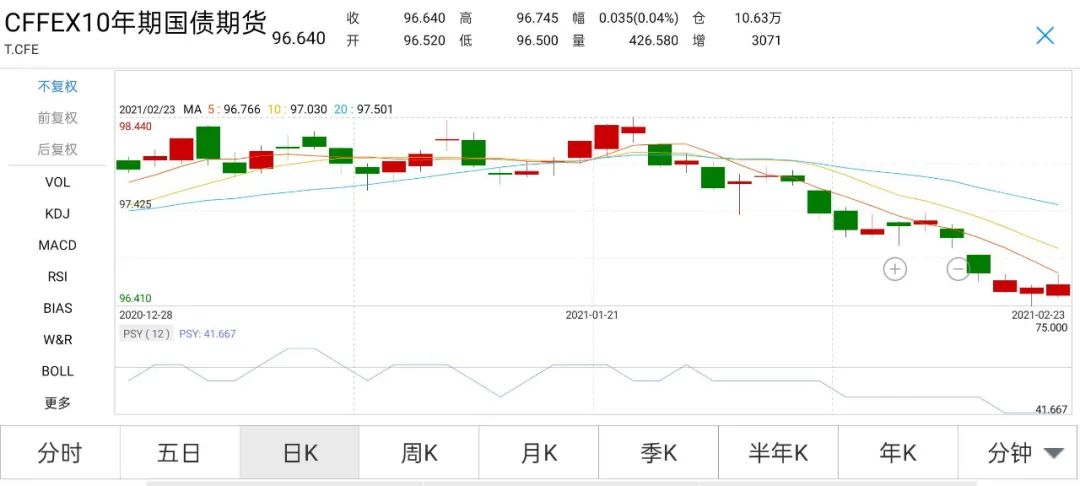The image size is (1080, 486).
Task: Click the 75.000 PSY scale label
Action: [1051, 328]
